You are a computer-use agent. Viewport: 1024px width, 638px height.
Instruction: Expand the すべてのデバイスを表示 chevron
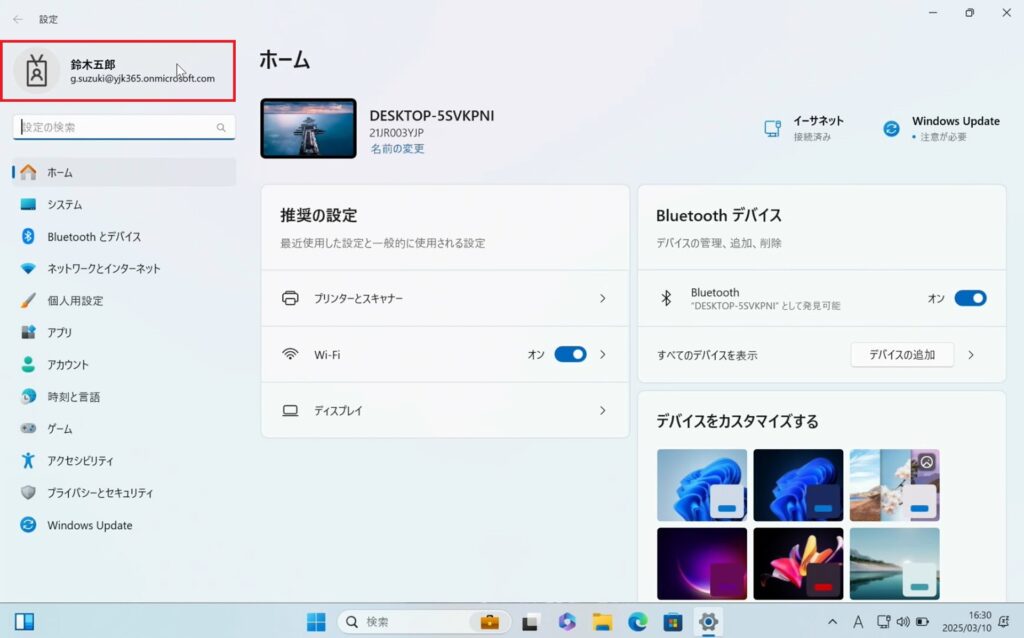[971, 355]
